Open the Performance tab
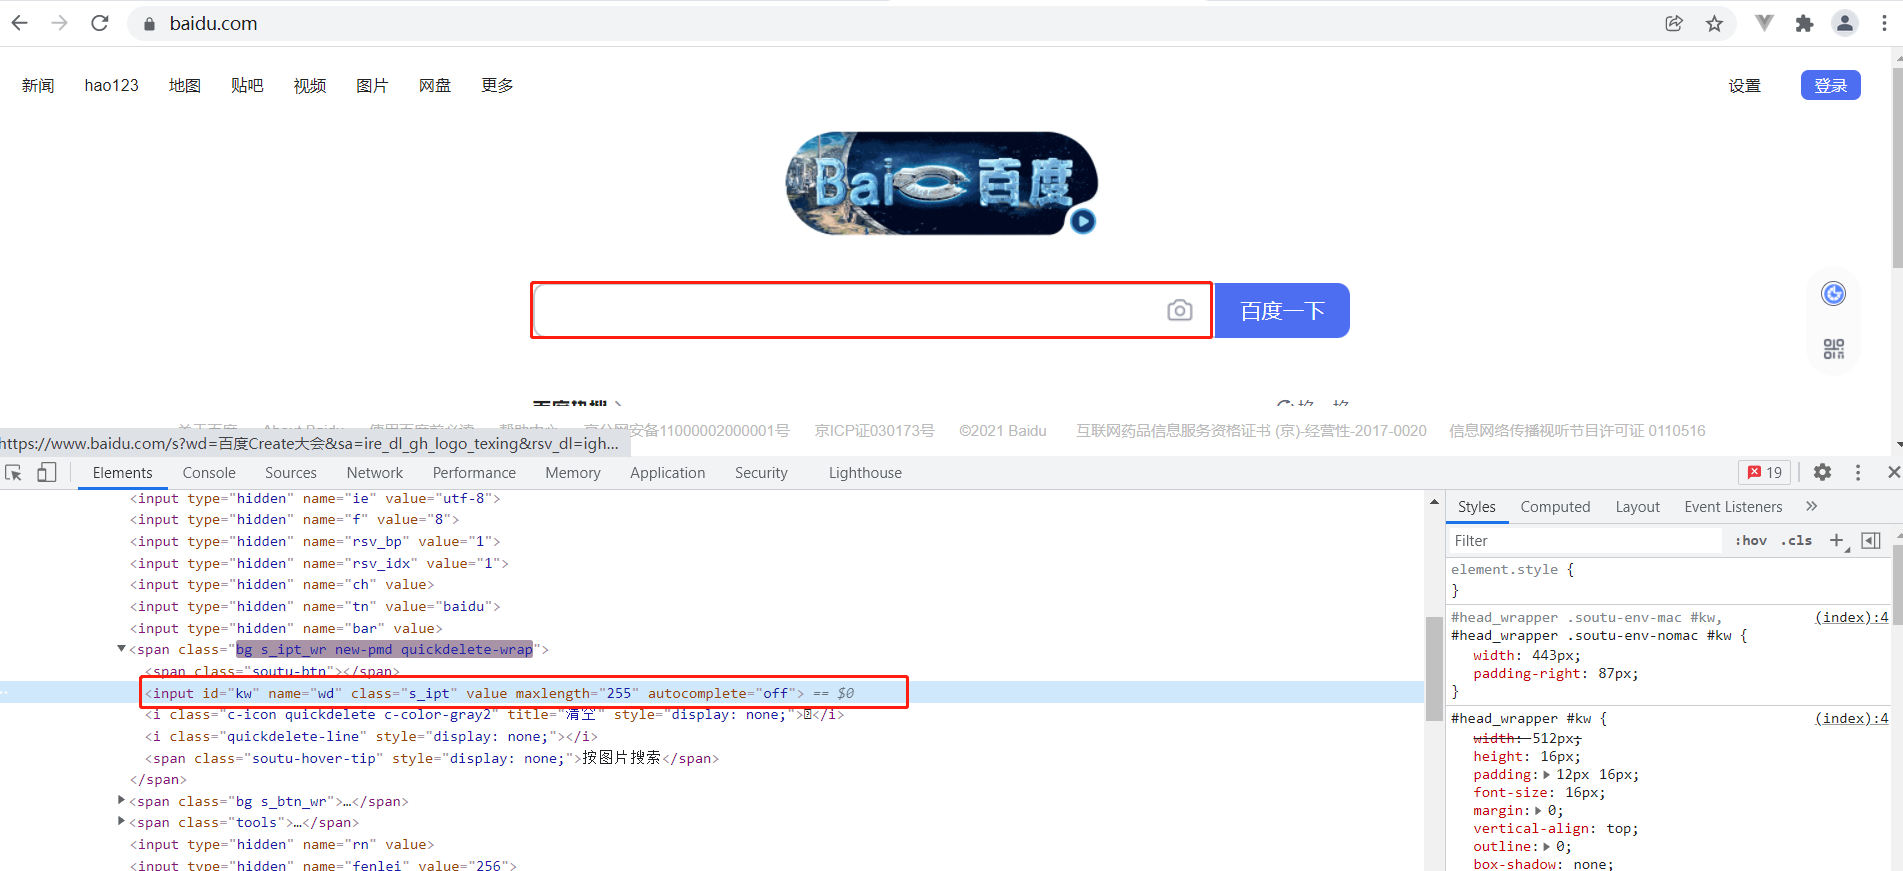1903x871 pixels. (474, 473)
